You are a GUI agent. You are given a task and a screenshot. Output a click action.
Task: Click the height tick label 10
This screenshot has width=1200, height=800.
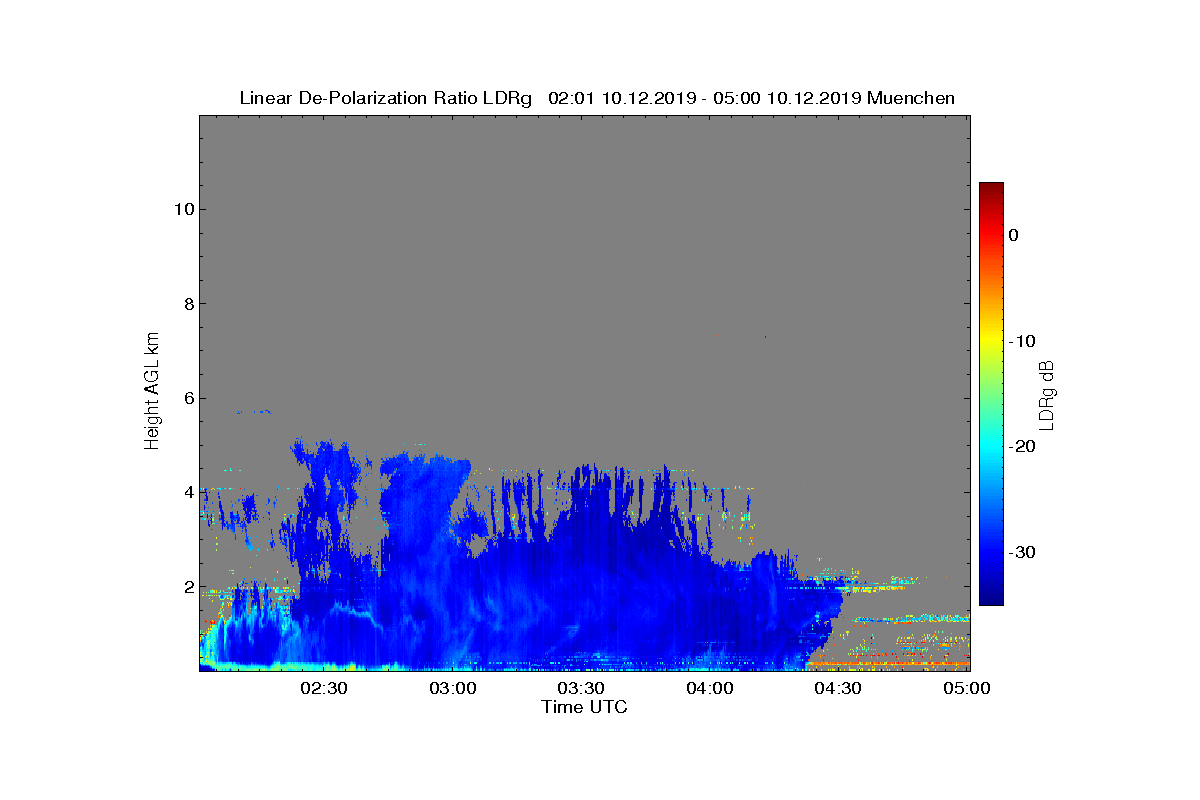coord(182,209)
